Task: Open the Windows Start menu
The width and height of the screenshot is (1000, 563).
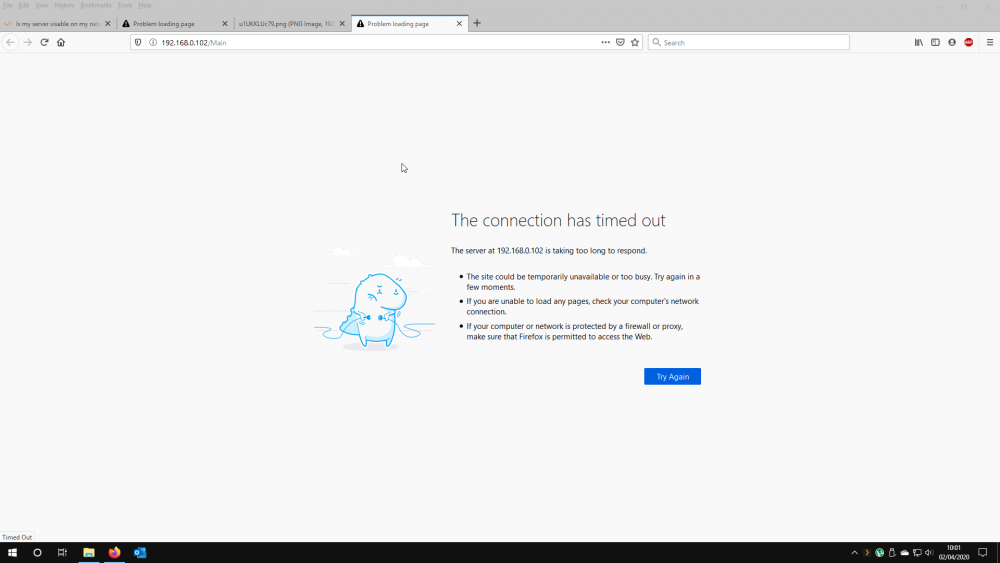Action: pyautogui.click(x=12, y=553)
